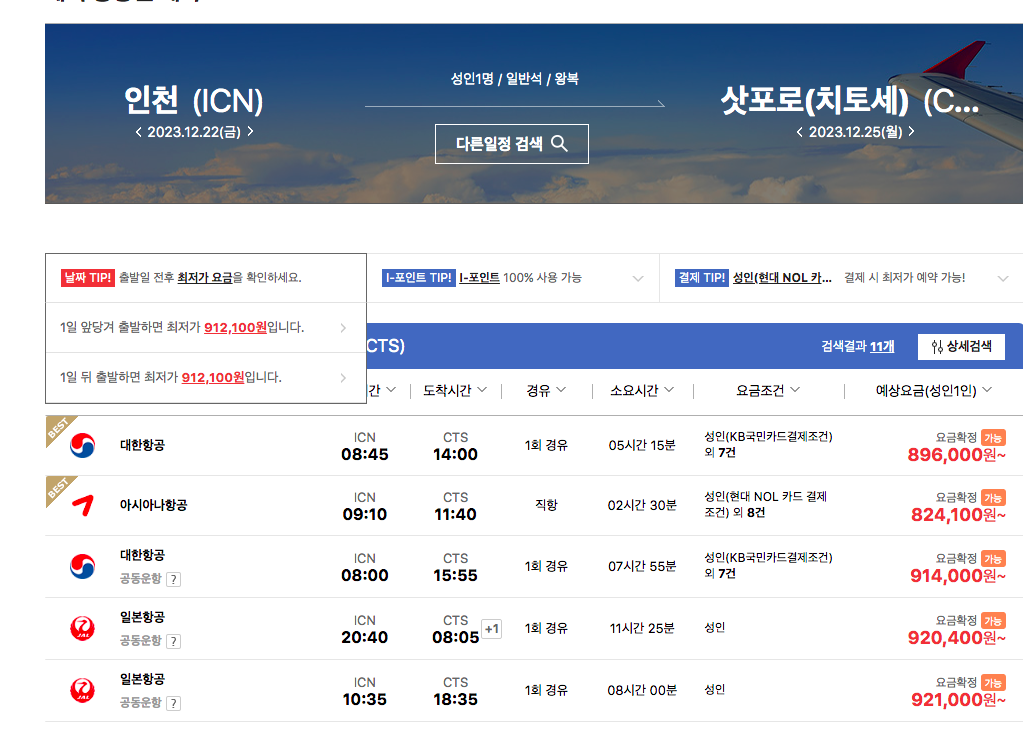Go to next return date after 2023.12.25
1023x734 pixels.
(x=912, y=132)
